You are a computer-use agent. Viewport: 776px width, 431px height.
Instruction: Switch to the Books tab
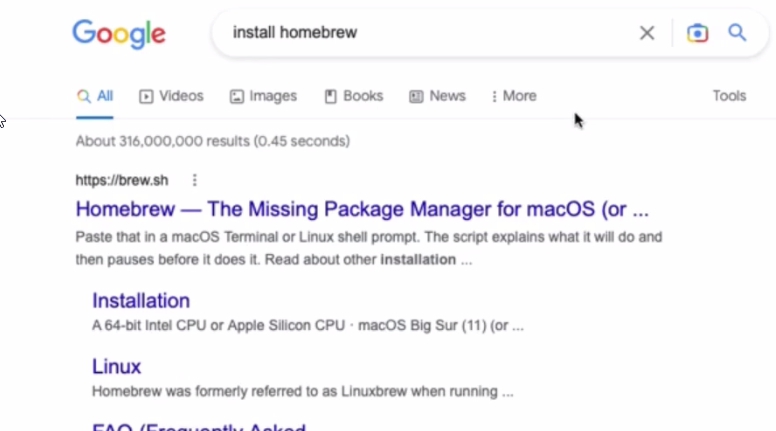(354, 96)
